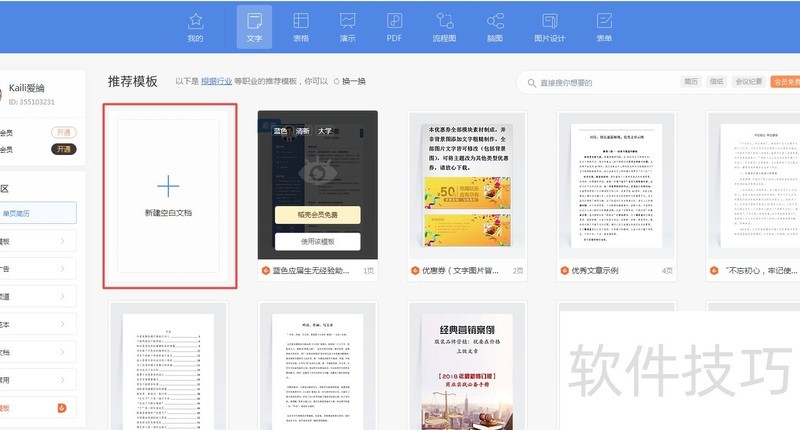
Task: Open the 图片设计 image design tab
Action: click(549, 27)
